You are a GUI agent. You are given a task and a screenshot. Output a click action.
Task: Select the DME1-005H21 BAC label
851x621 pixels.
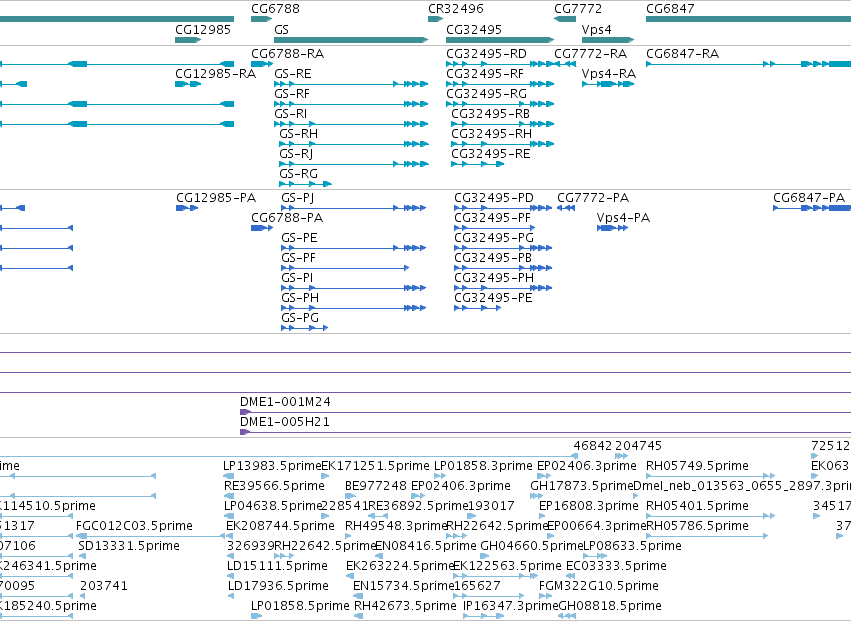(x=285, y=422)
